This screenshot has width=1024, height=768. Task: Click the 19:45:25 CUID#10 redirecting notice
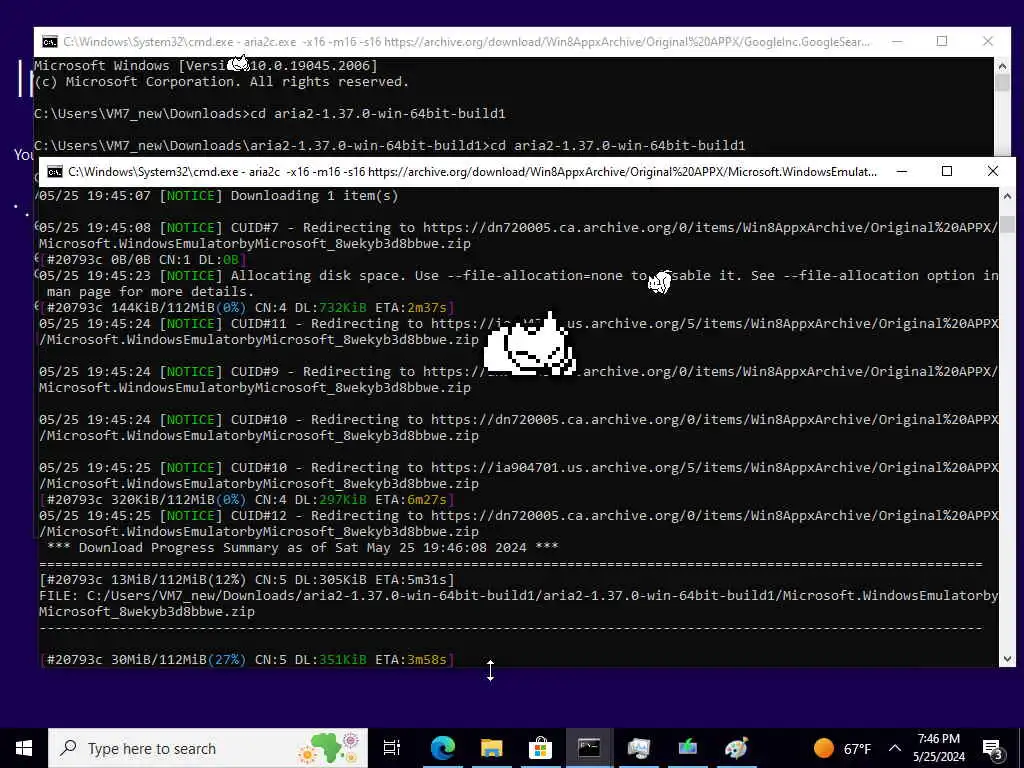coord(519,475)
